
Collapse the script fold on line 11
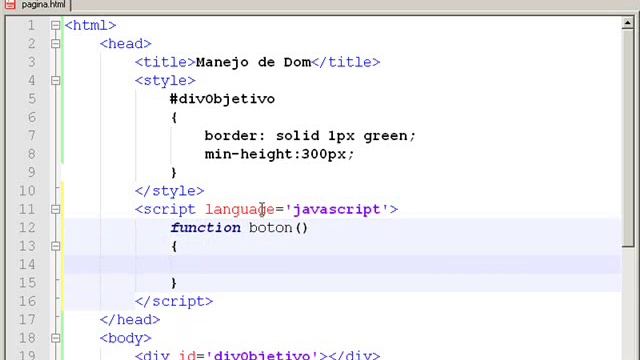(56, 209)
